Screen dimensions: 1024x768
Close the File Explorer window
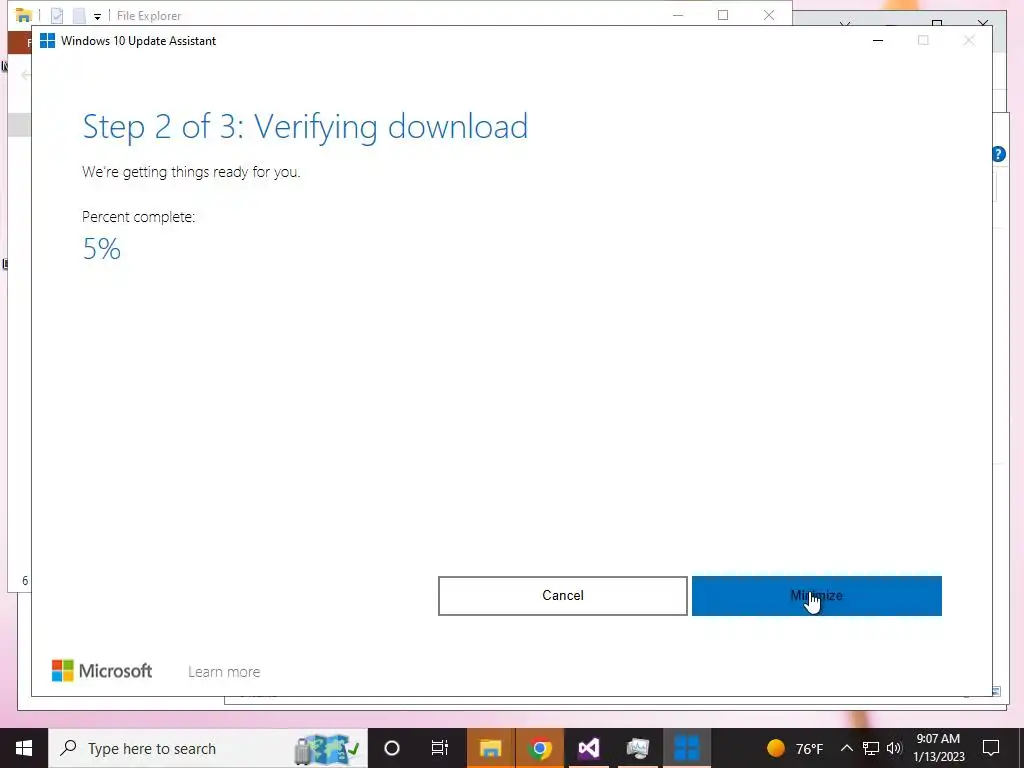(x=769, y=14)
